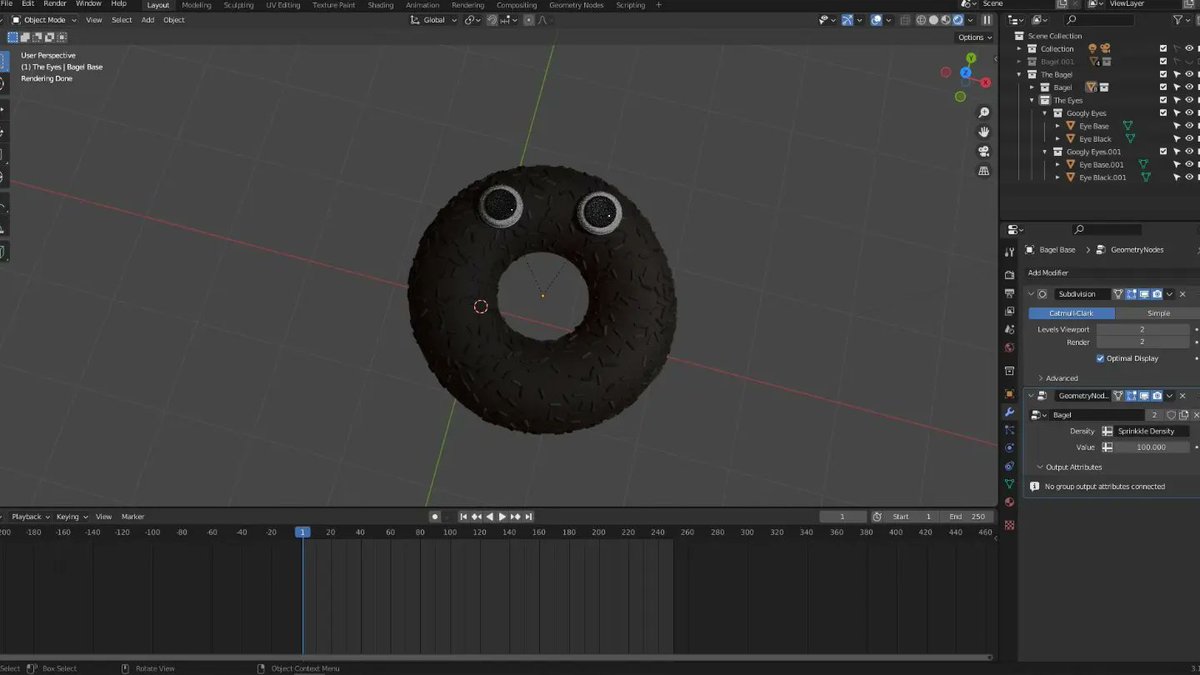This screenshot has width=1200, height=675.
Task: Open the Options dropdown
Action: [974, 37]
